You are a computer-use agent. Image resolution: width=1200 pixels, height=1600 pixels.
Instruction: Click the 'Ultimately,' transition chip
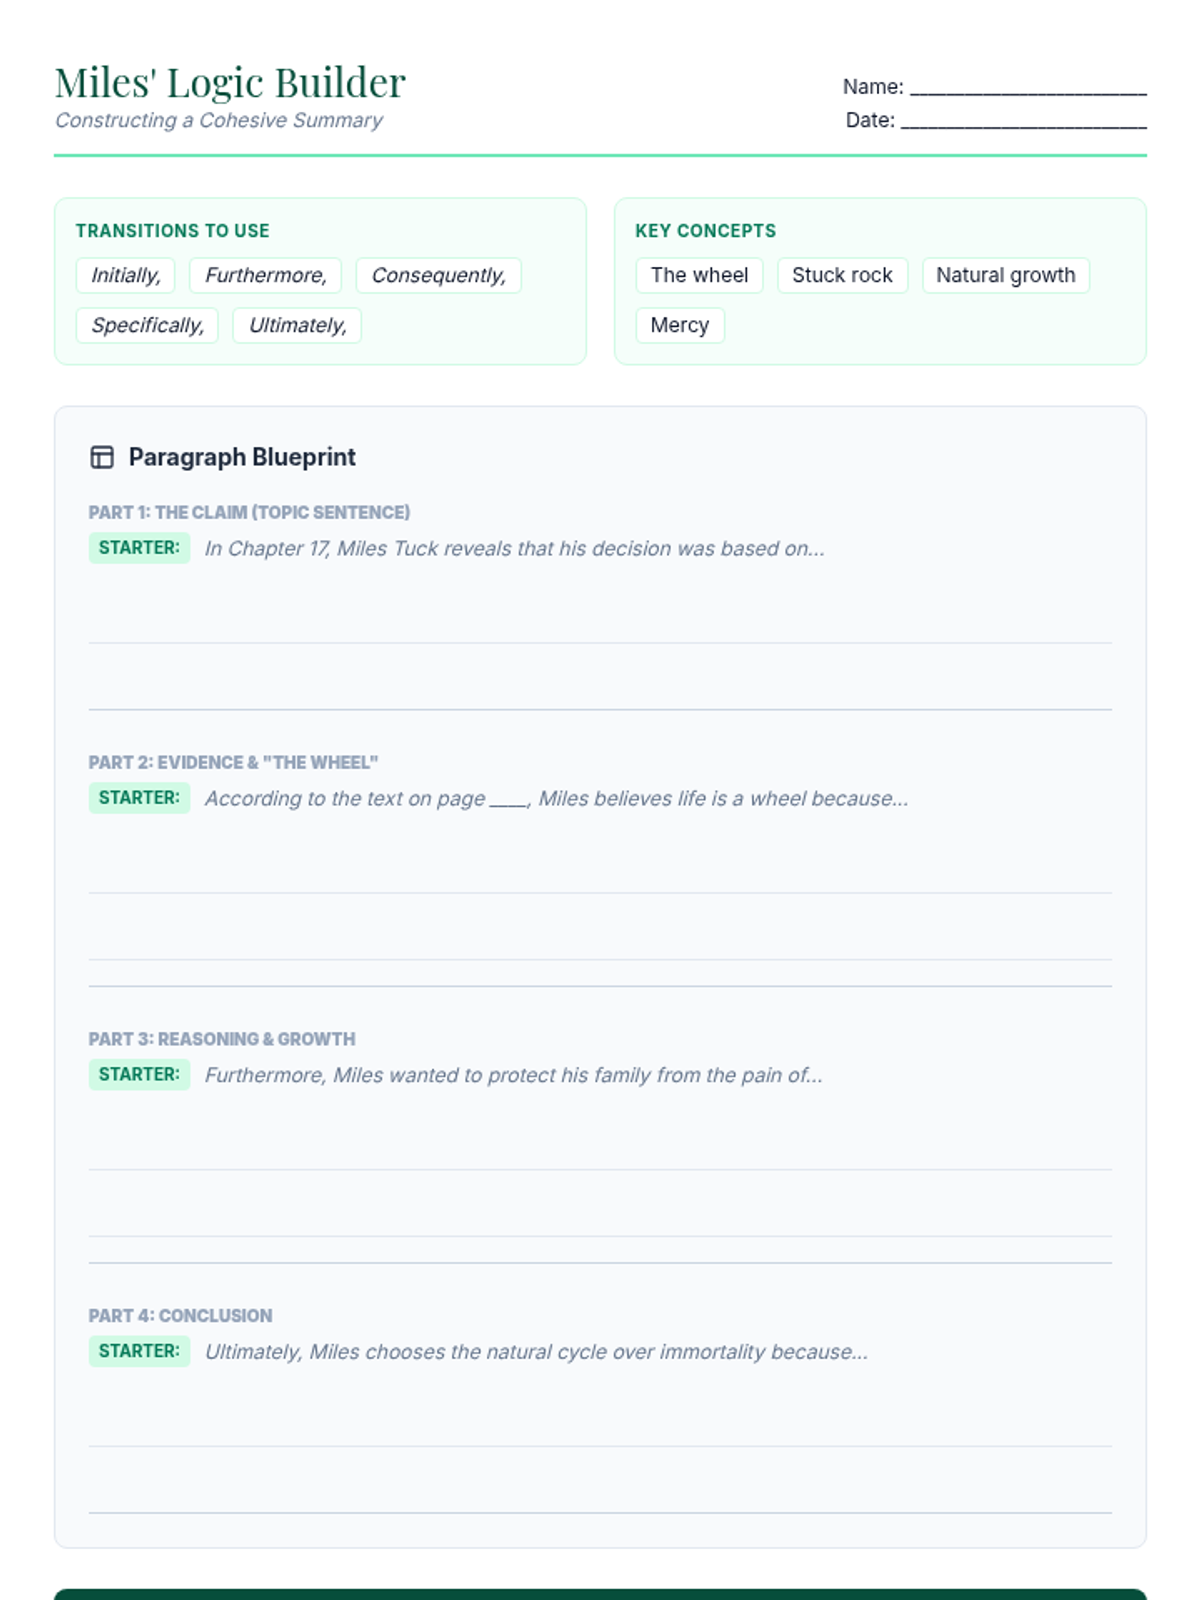297,325
